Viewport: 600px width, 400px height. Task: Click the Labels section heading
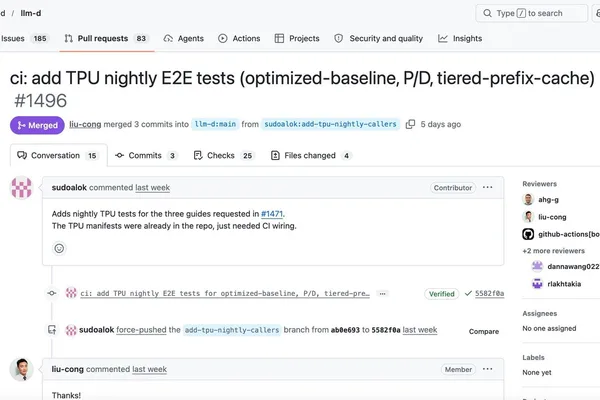533,358
